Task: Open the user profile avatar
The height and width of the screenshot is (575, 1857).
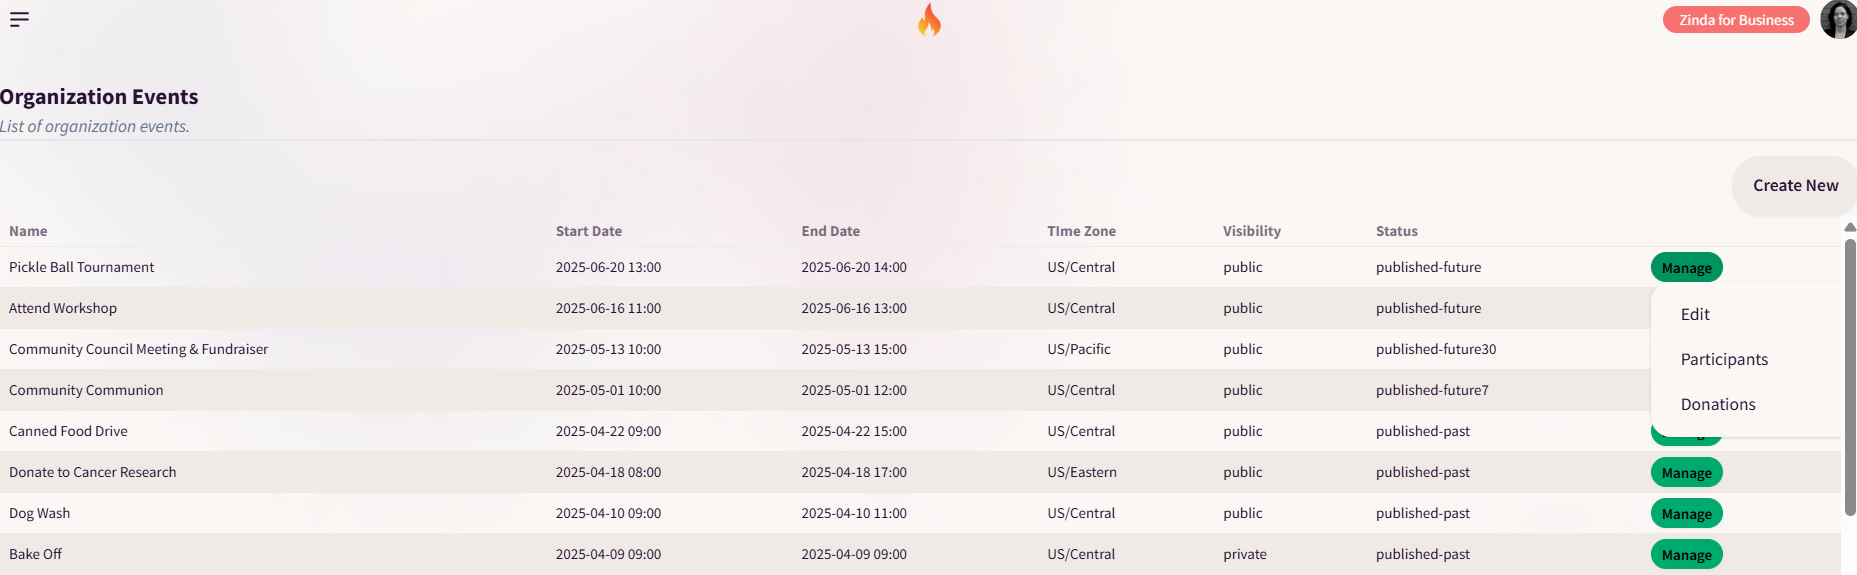Action: click(x=1839, y=19)
